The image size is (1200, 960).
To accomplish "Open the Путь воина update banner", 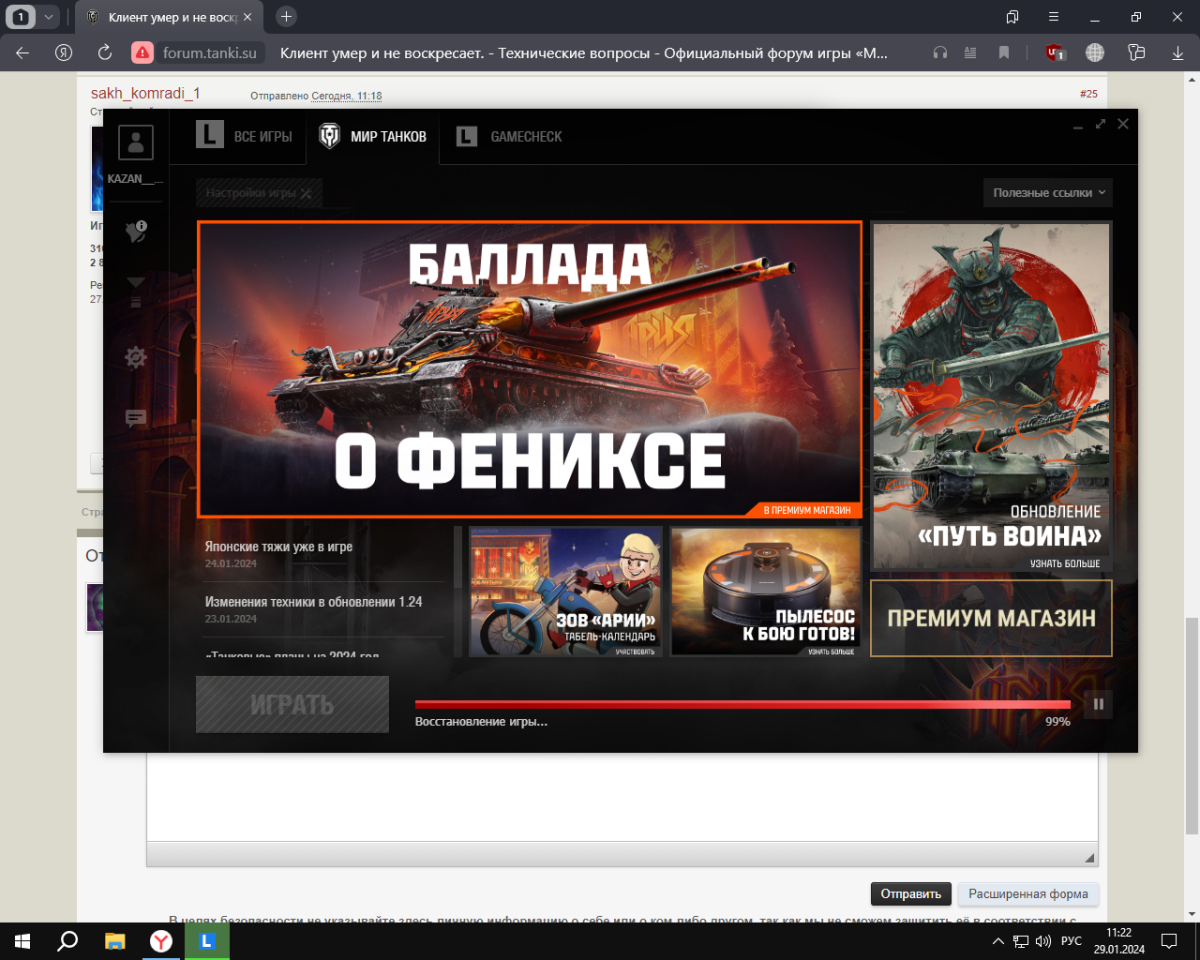I will (991, 396).
